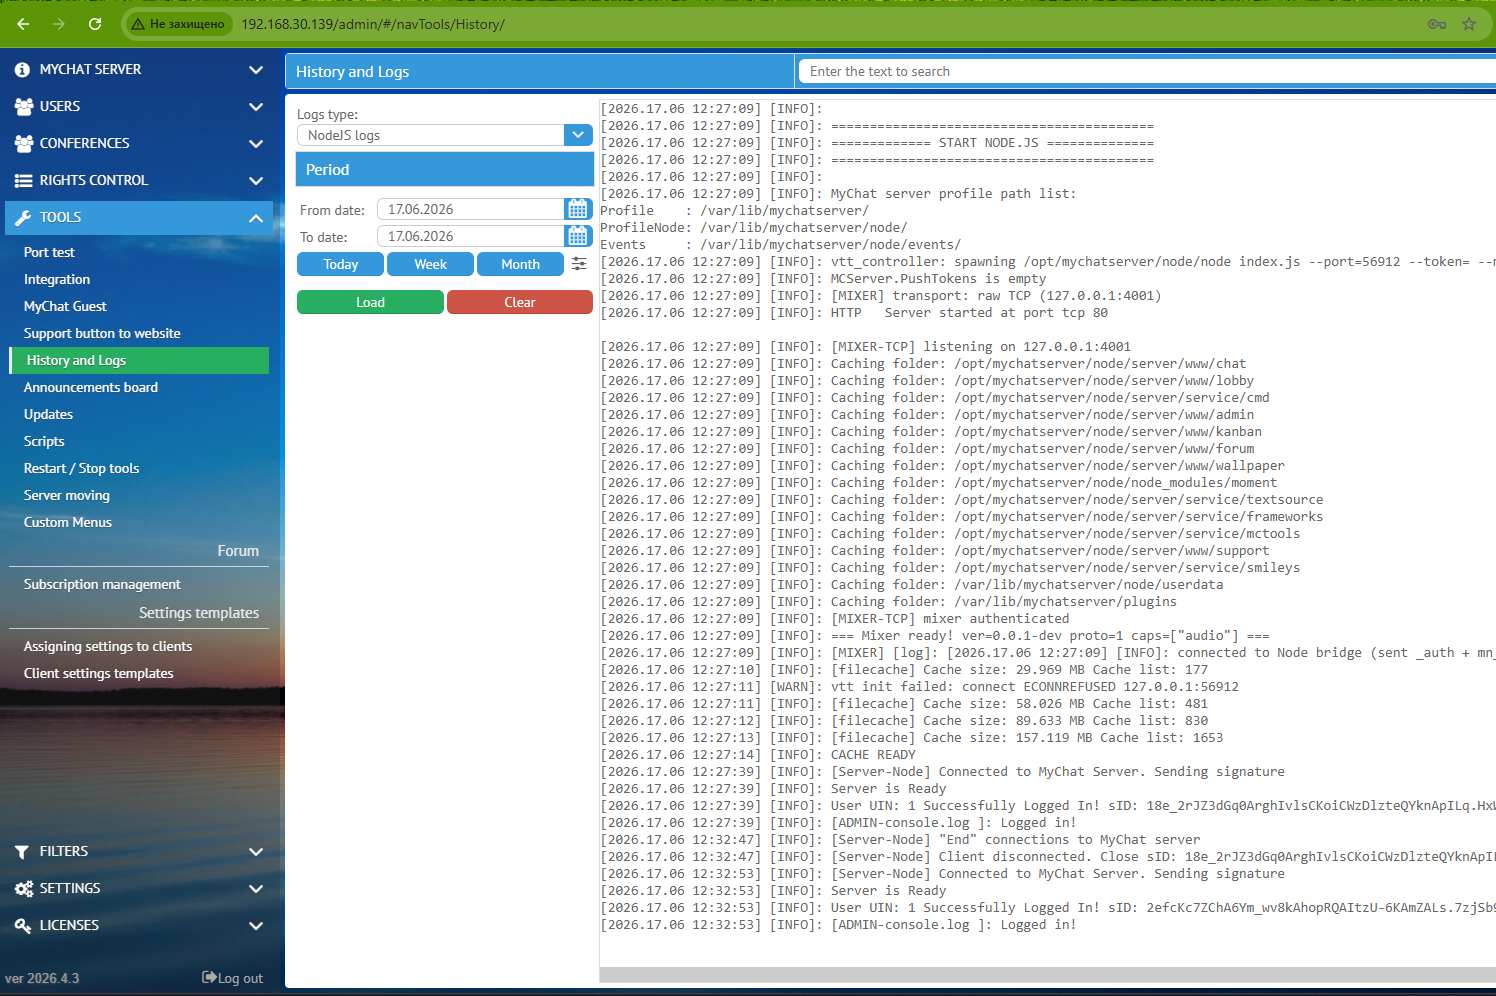Click the password key icon in the address bar
This screenshot has height=996, width=1496.
(x=1437, y=24)
